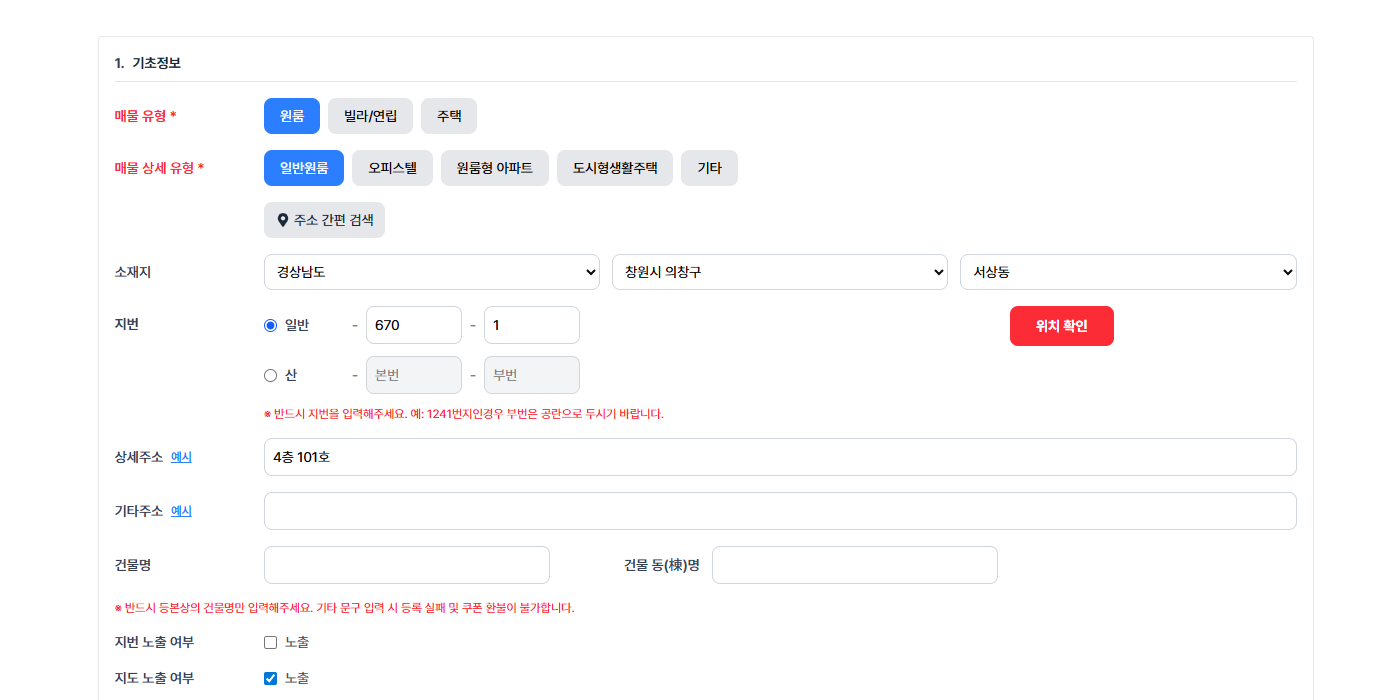Select the 일반 lot number radio
Screen dimensions: 1400x700
pos(270,325)
